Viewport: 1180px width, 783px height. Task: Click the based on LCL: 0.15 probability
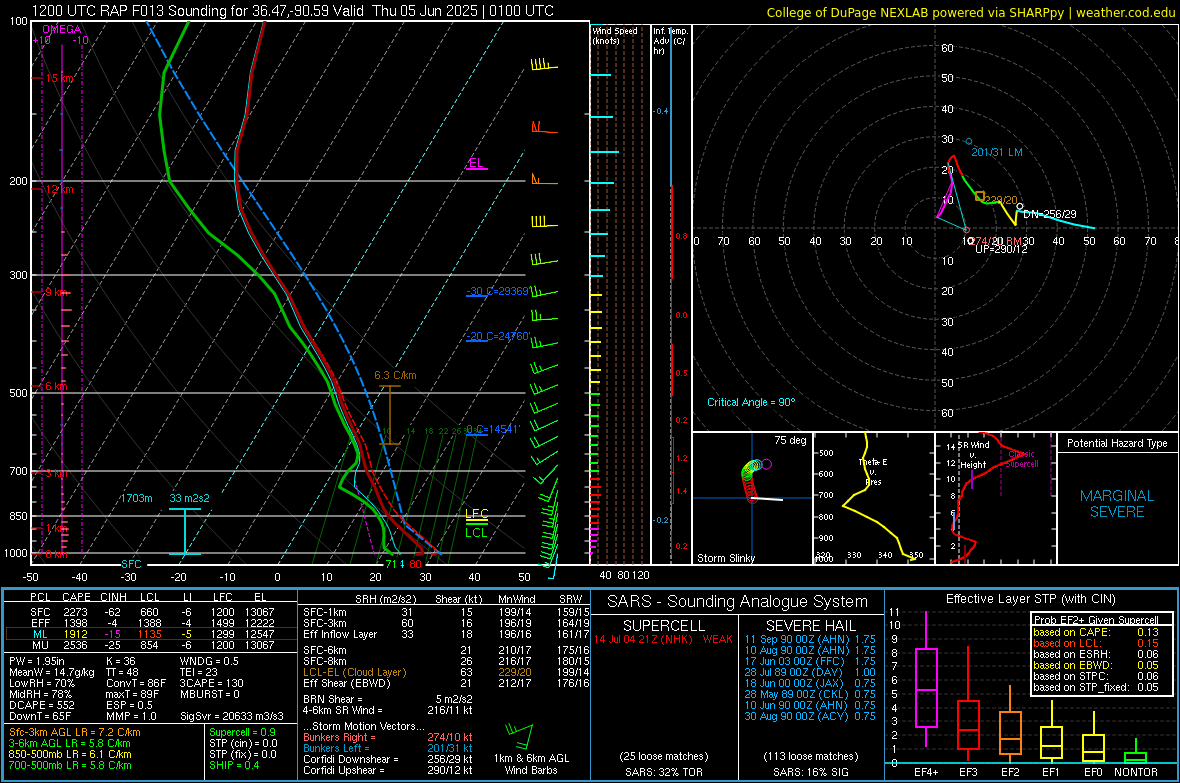coord(1096,643)
